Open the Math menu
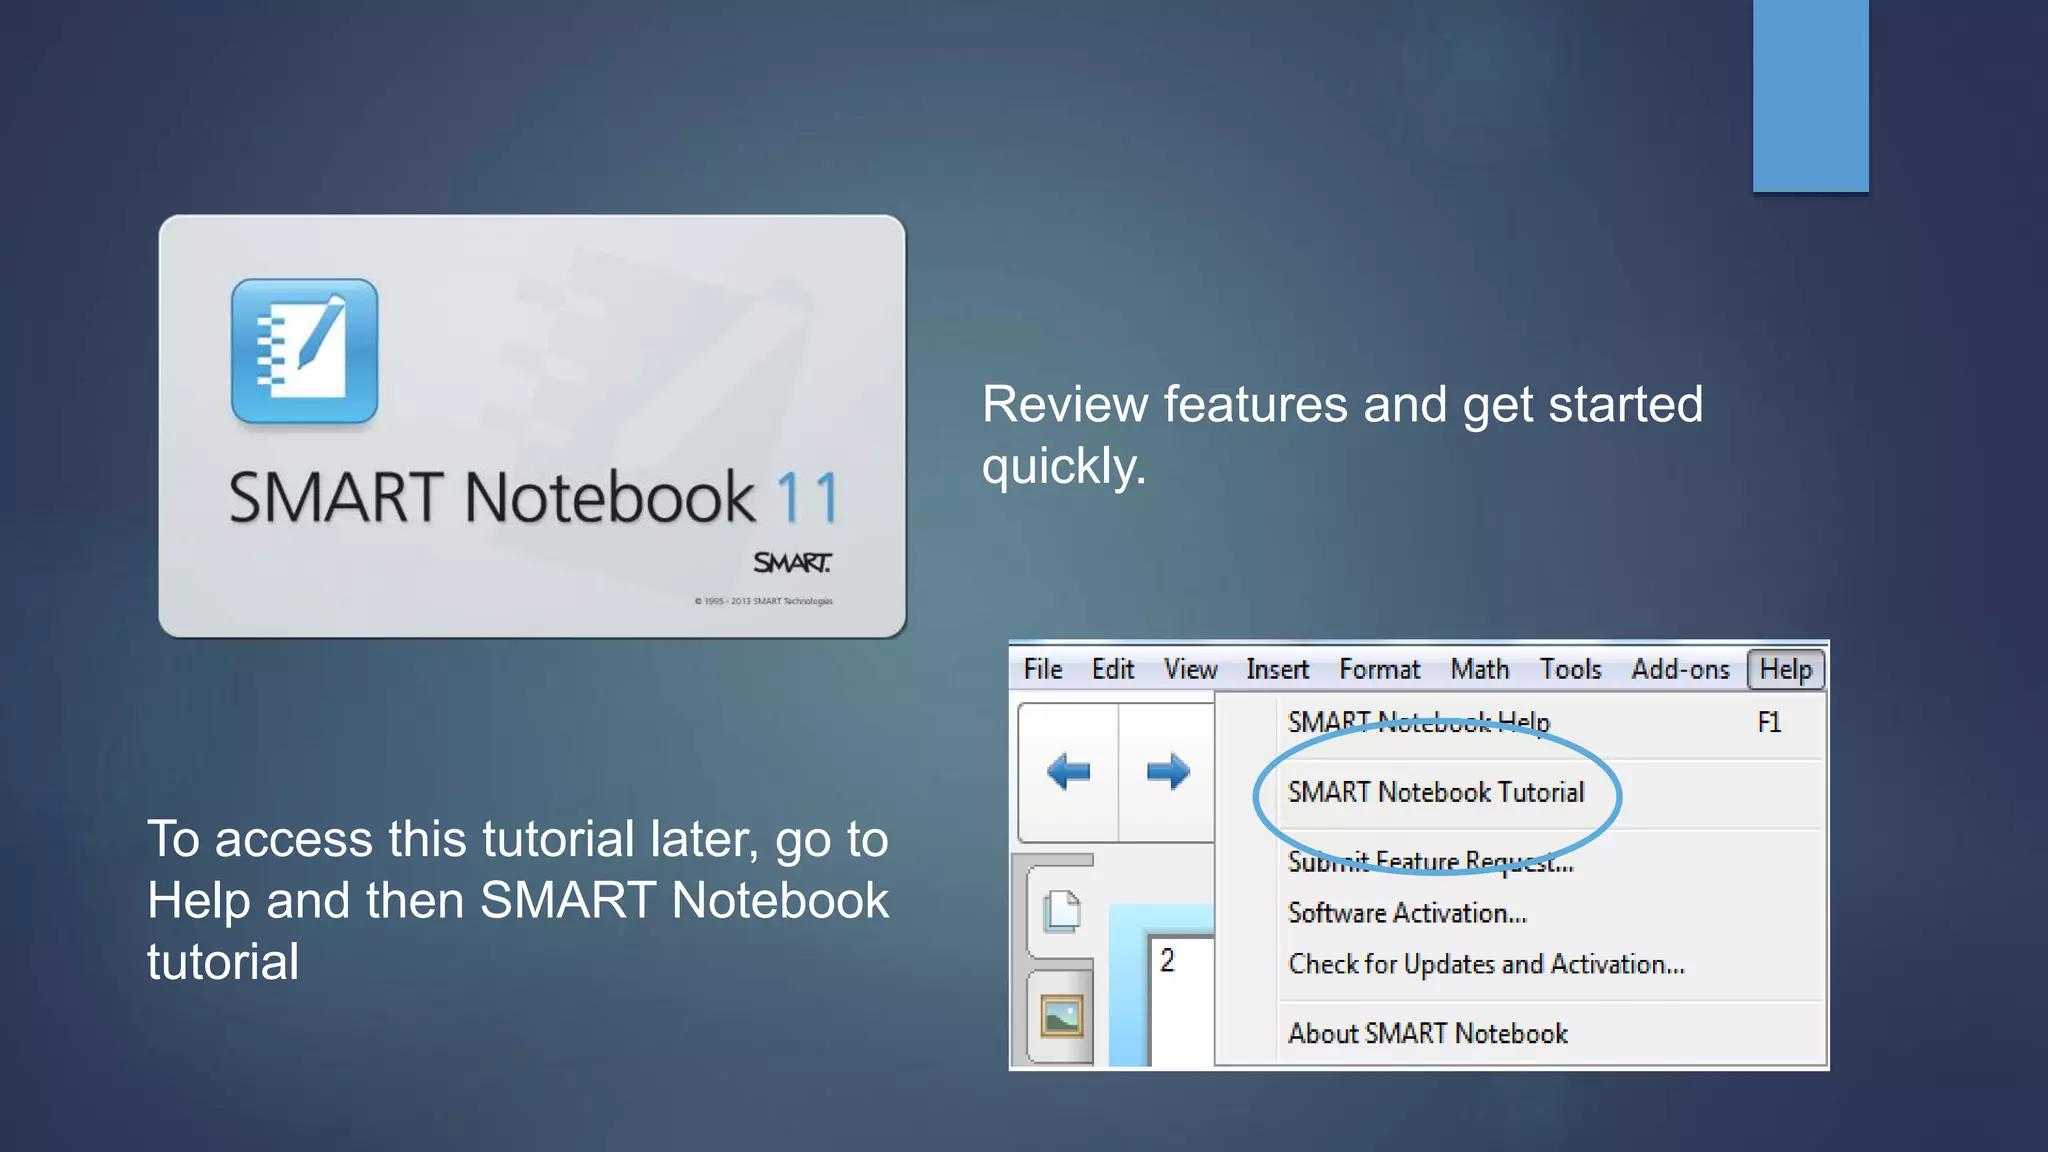The image size is (2048, 1152). click(1480, 669)
